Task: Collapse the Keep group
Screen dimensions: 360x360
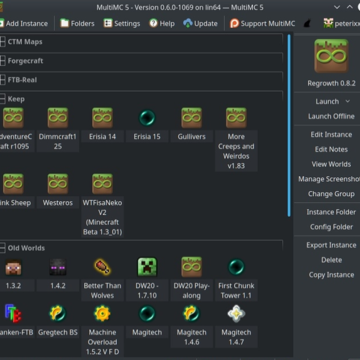Action: 3,99
